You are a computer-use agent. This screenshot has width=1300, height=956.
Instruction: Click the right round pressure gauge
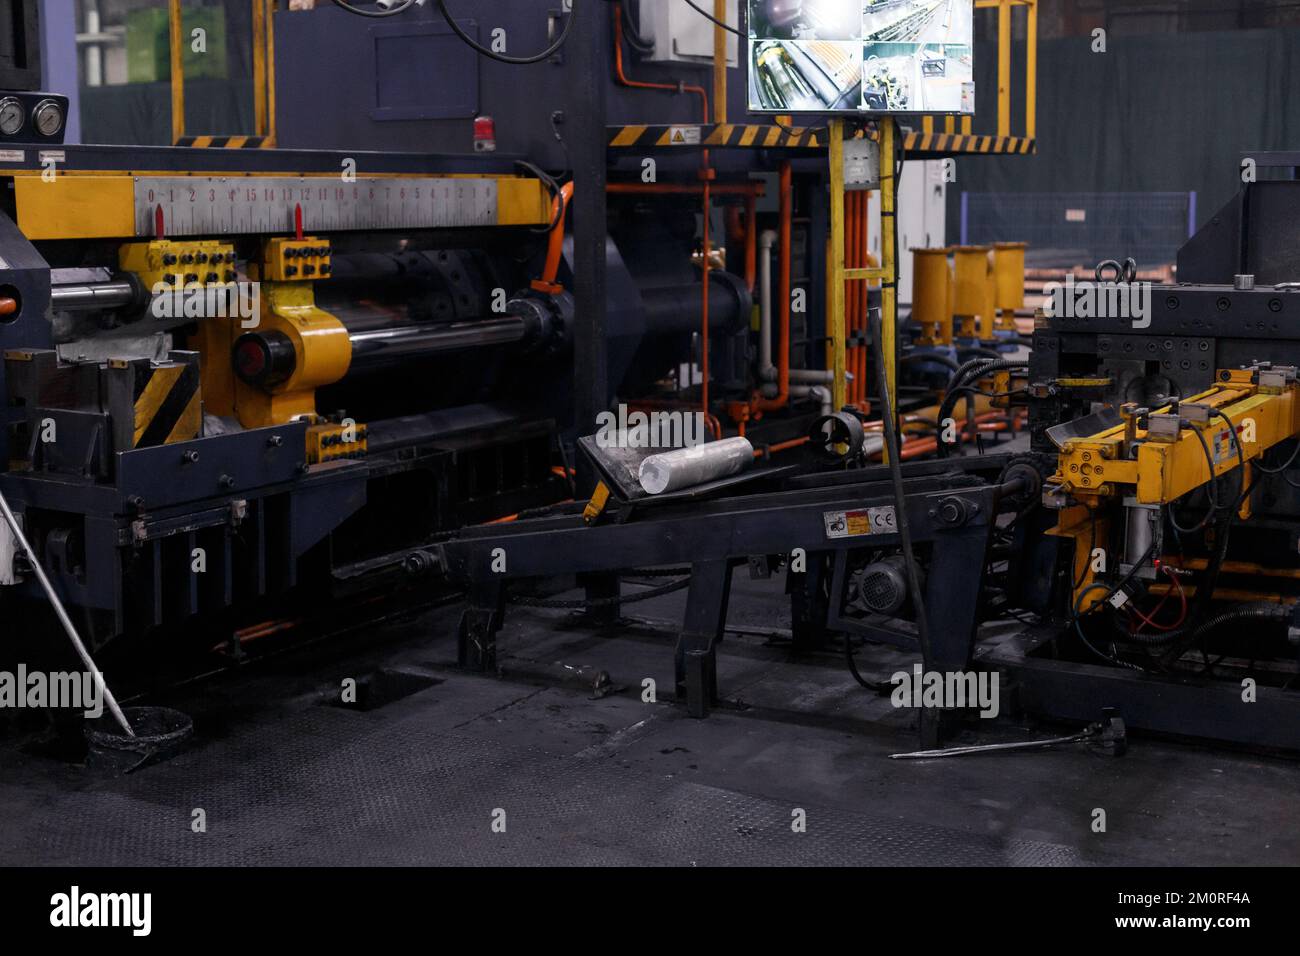point(46,117)
